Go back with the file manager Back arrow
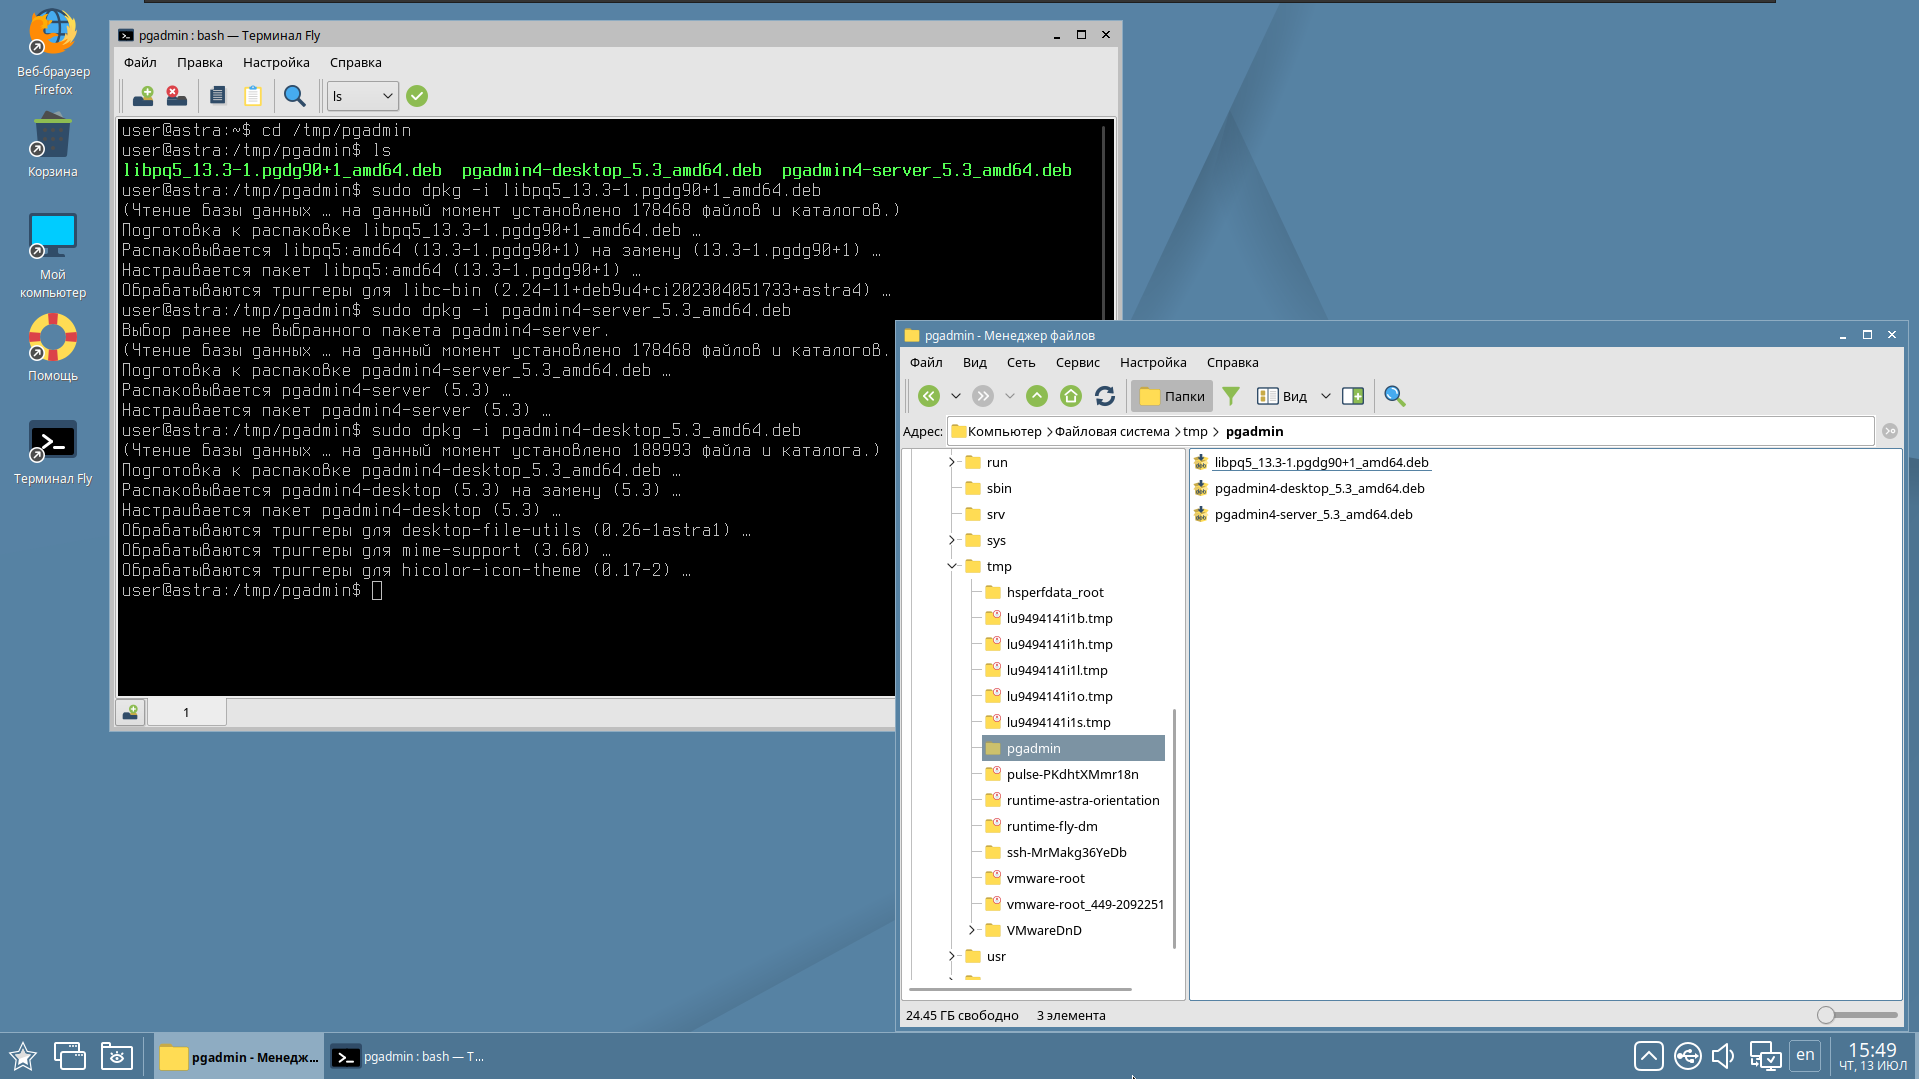This screenshot has height=1079, width=1919. 929,396
